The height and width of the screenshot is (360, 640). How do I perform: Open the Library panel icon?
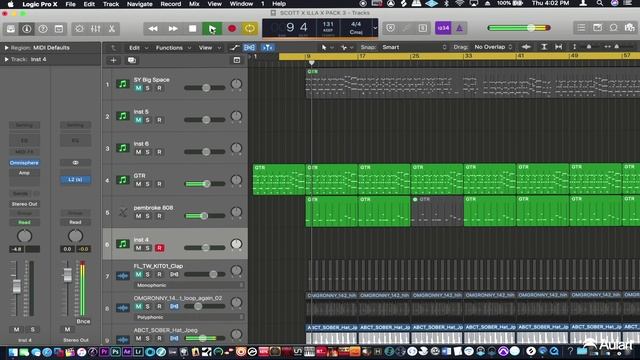tap(11, 29)
